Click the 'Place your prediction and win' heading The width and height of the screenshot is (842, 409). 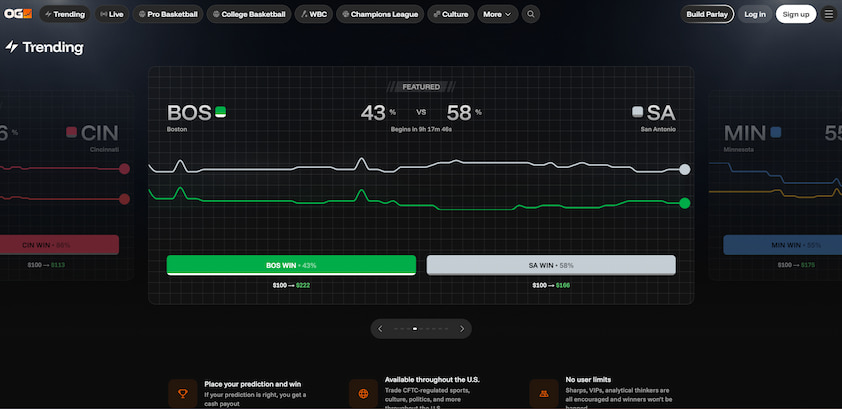coord(252,384)
